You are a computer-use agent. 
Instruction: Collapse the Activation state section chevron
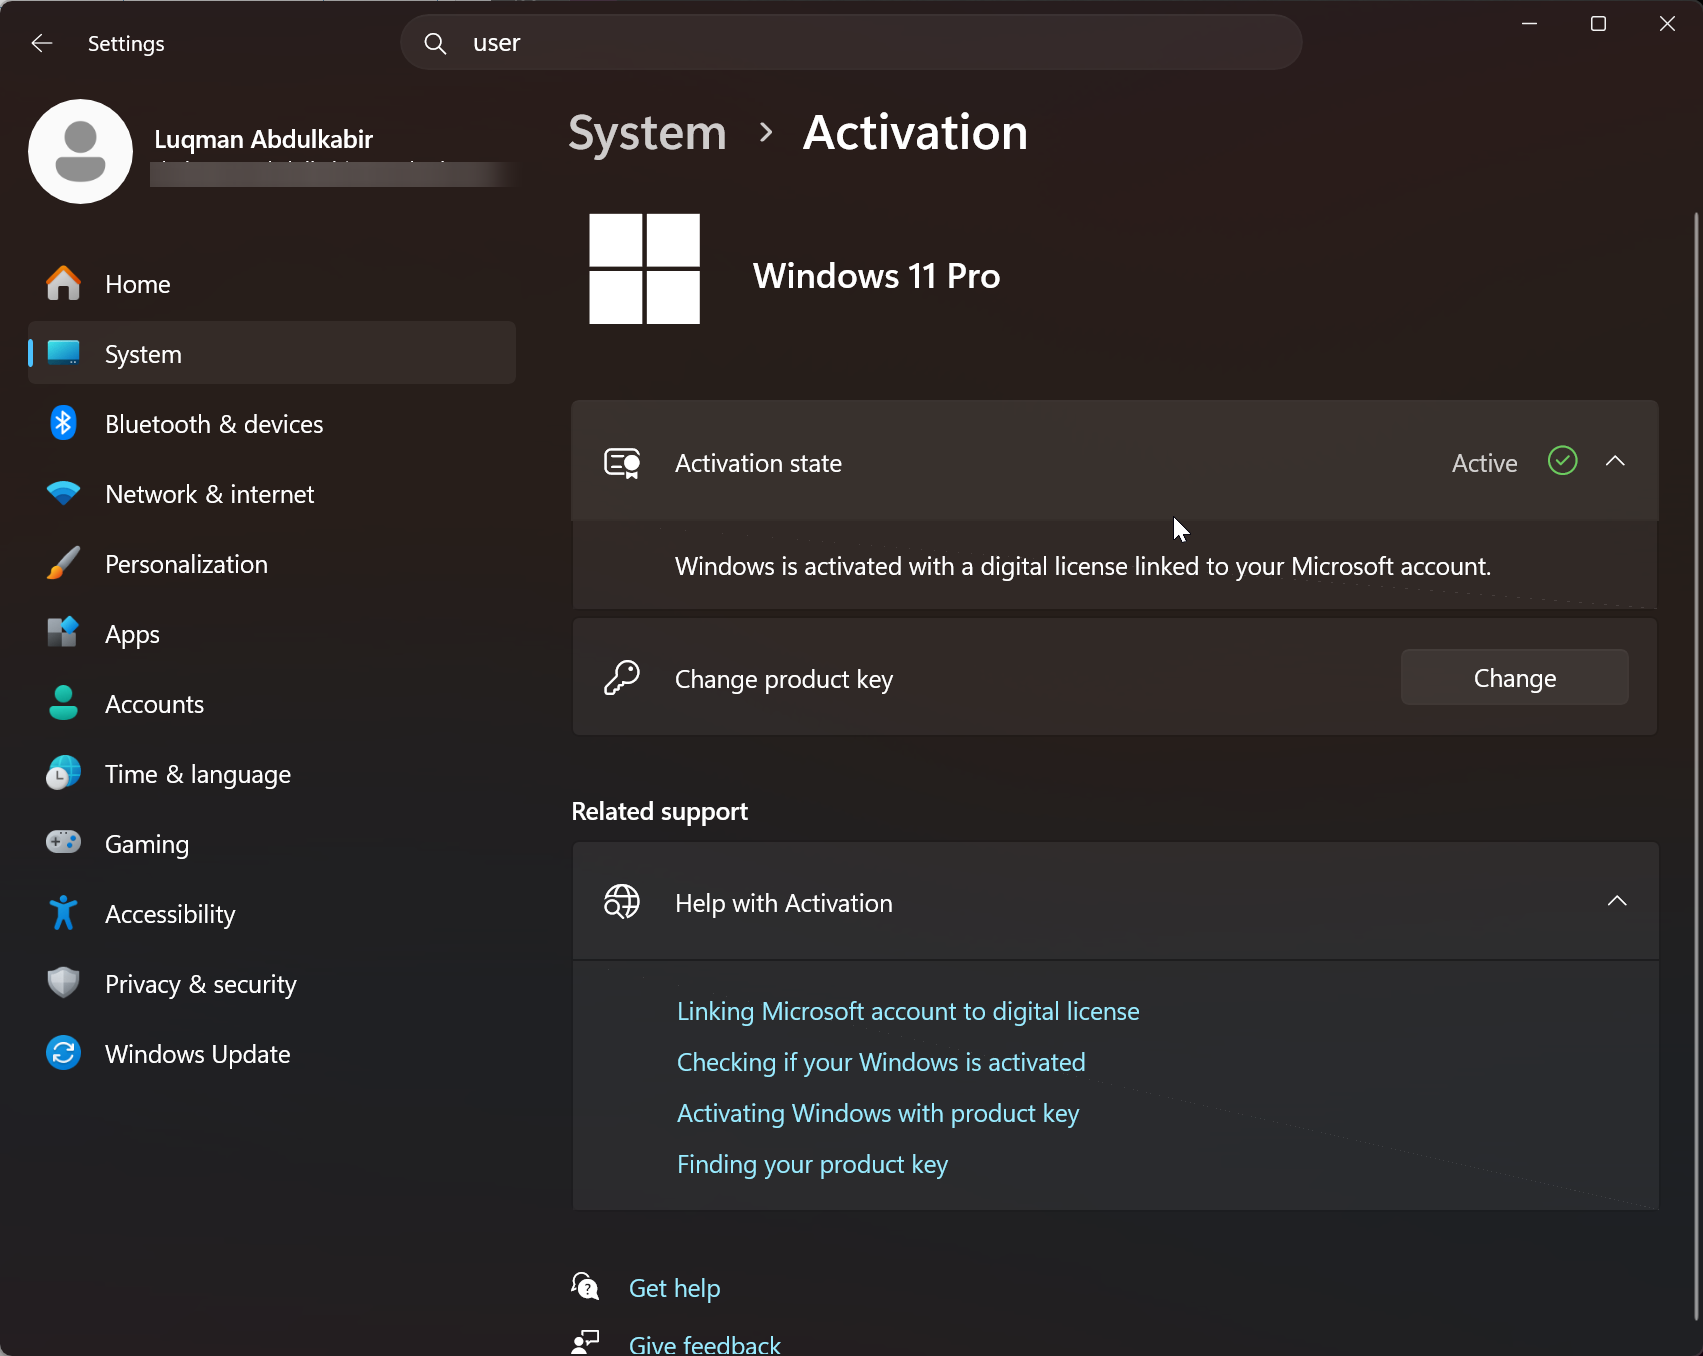pyautogui.click(x=1615, y=461)
